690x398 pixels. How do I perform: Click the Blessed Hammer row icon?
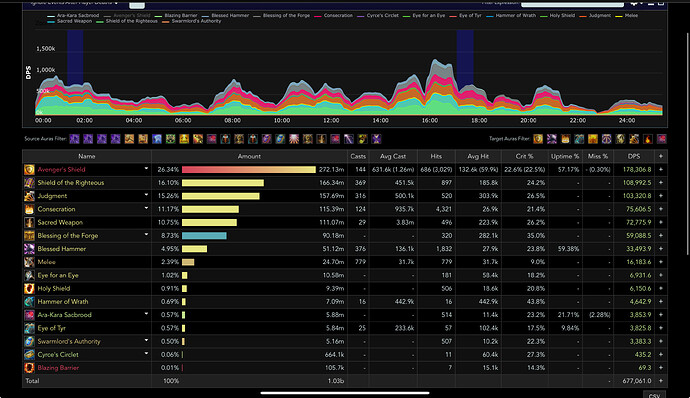29,249
